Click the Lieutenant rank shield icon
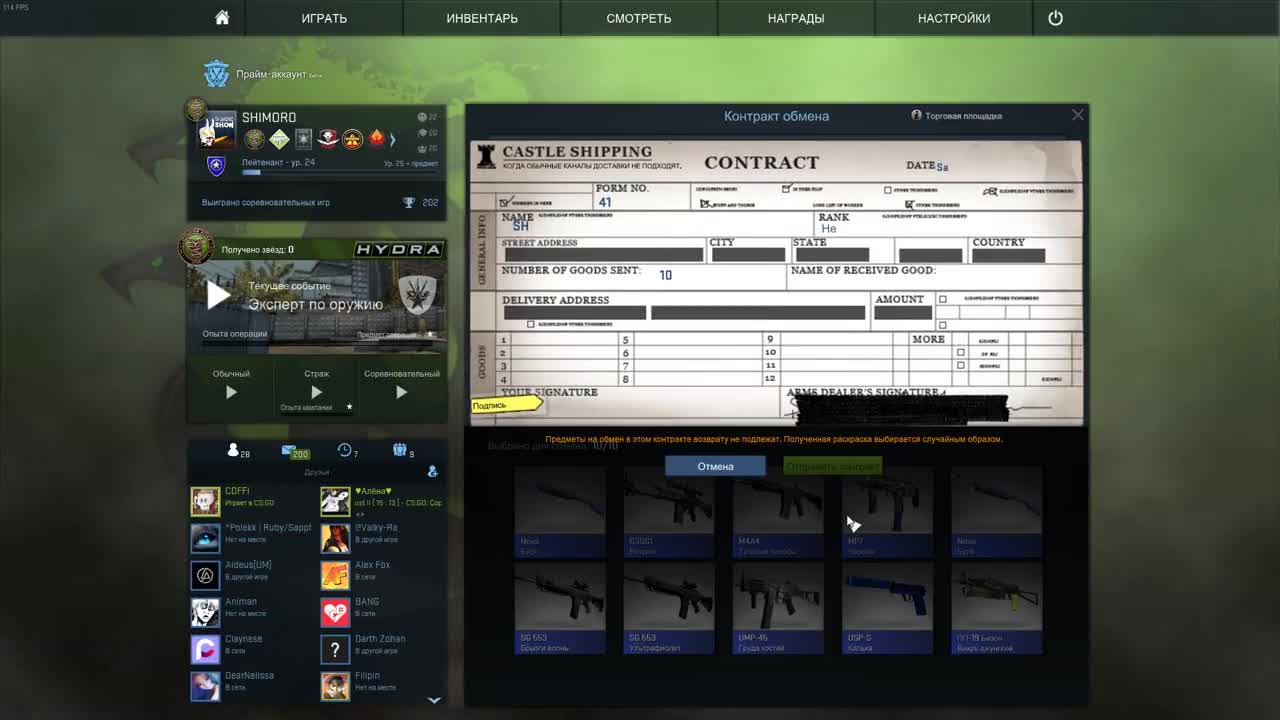1280x720 pixels. pyautogui.click(x=216, y=166)
